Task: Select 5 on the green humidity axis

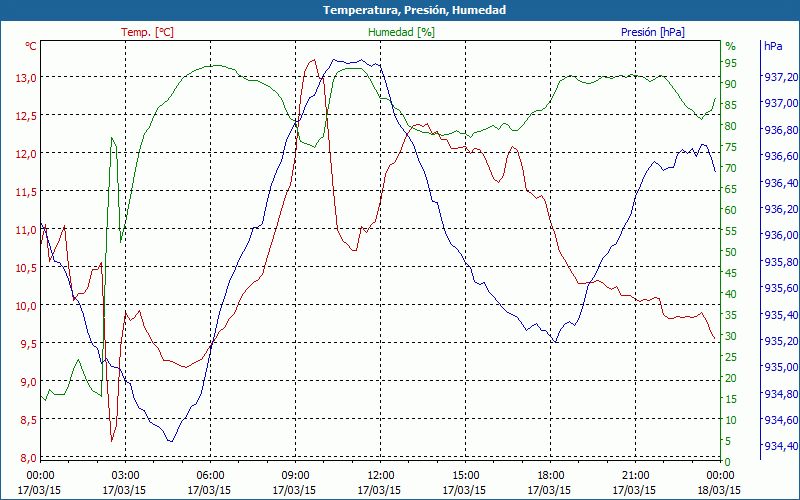Action: click(728, 441)
